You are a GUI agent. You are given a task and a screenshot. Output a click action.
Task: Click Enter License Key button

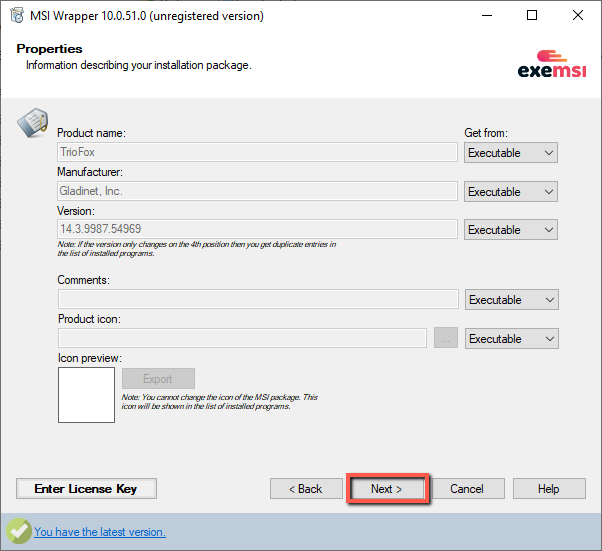(x=86, y=488)
